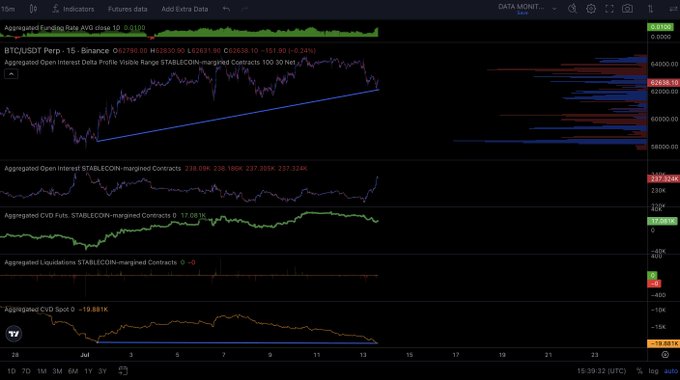Click the Jul date label on time axis

tap(85, 355)
